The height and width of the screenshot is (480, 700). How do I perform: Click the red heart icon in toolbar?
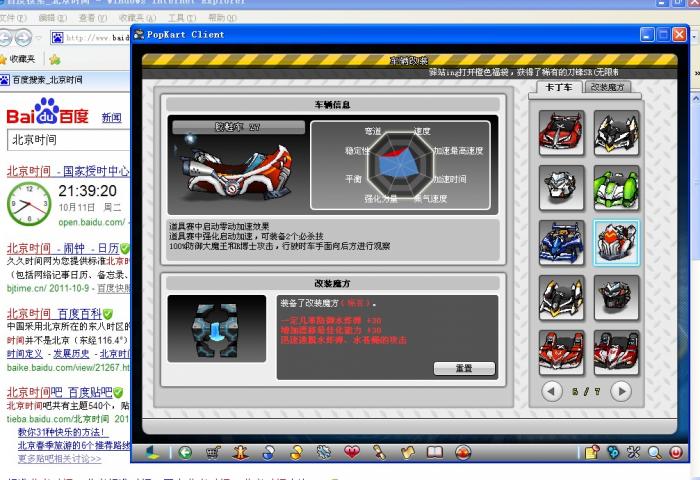pos(352,453)
